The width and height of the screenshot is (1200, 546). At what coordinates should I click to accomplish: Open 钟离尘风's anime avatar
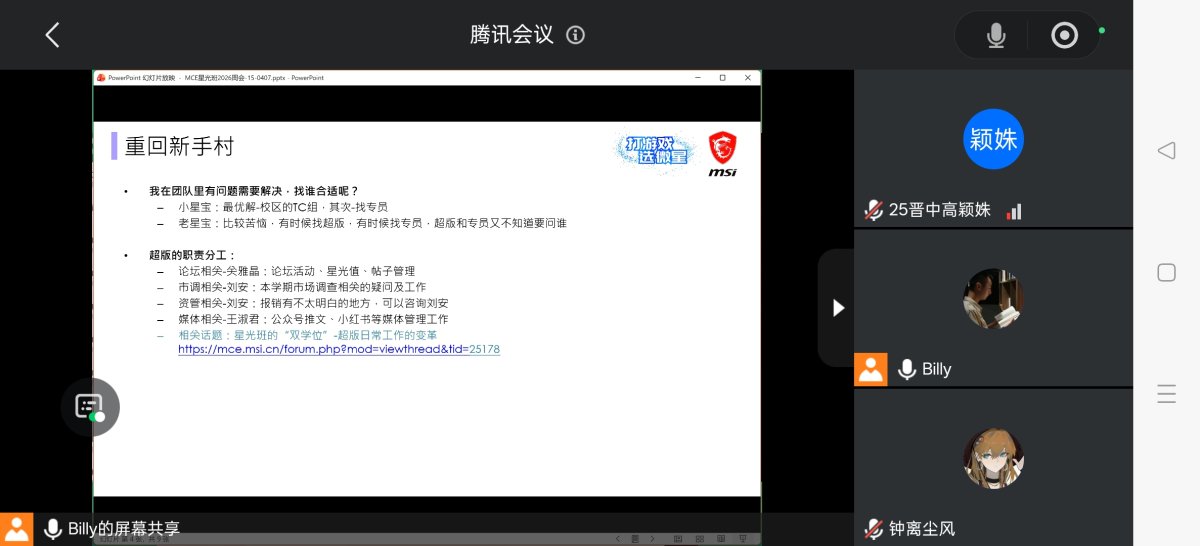tap(993, 458)
